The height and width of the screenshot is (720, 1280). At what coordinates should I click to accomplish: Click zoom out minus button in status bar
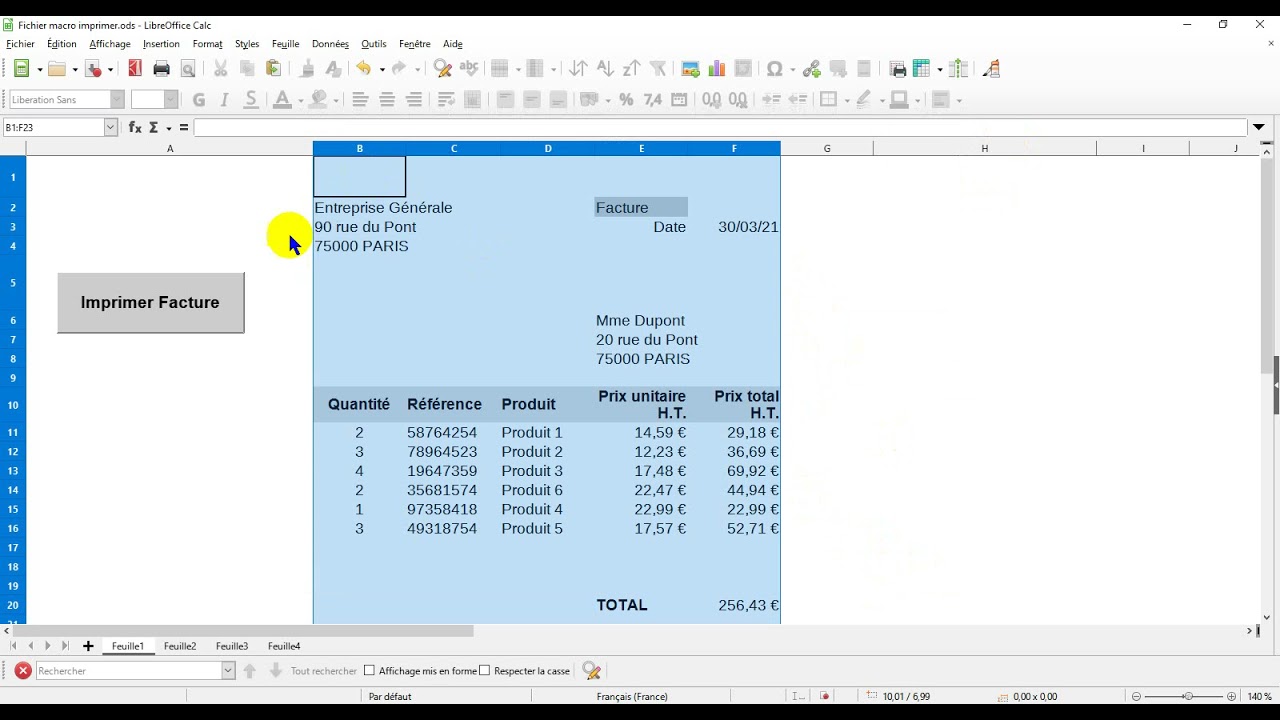(x=1136, y=696)
